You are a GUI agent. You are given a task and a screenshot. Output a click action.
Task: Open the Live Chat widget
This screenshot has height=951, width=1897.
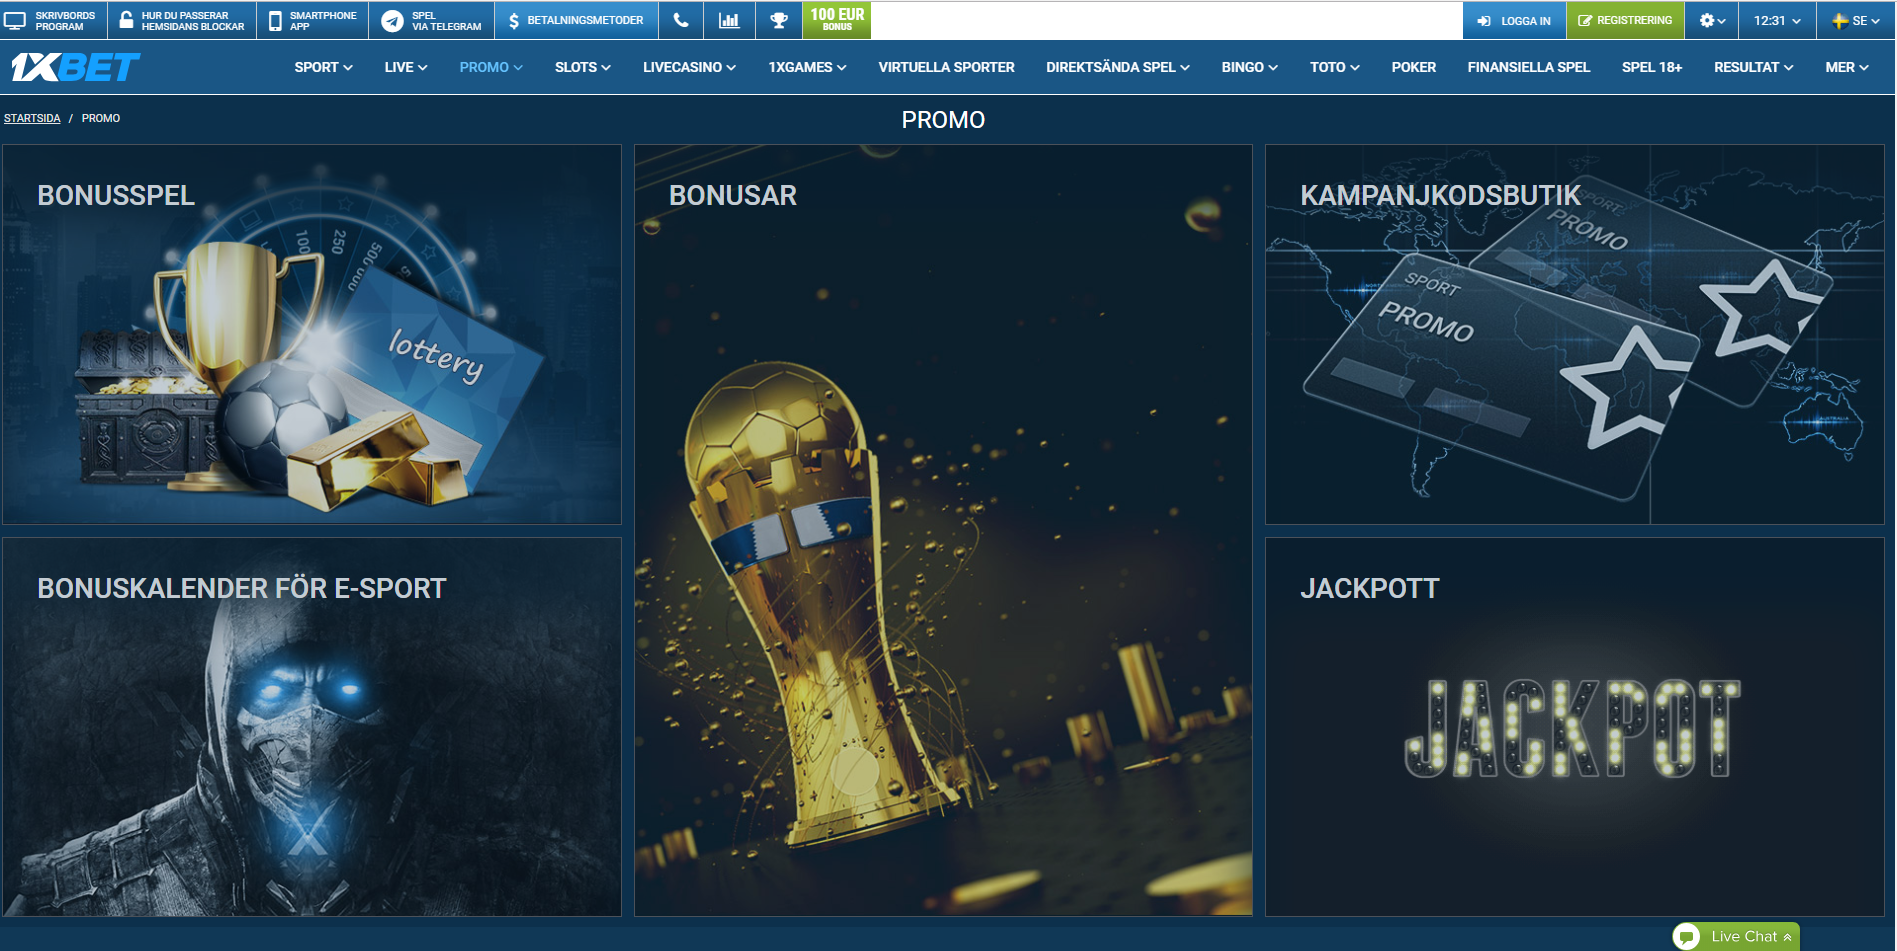(x=1736, y=937)
